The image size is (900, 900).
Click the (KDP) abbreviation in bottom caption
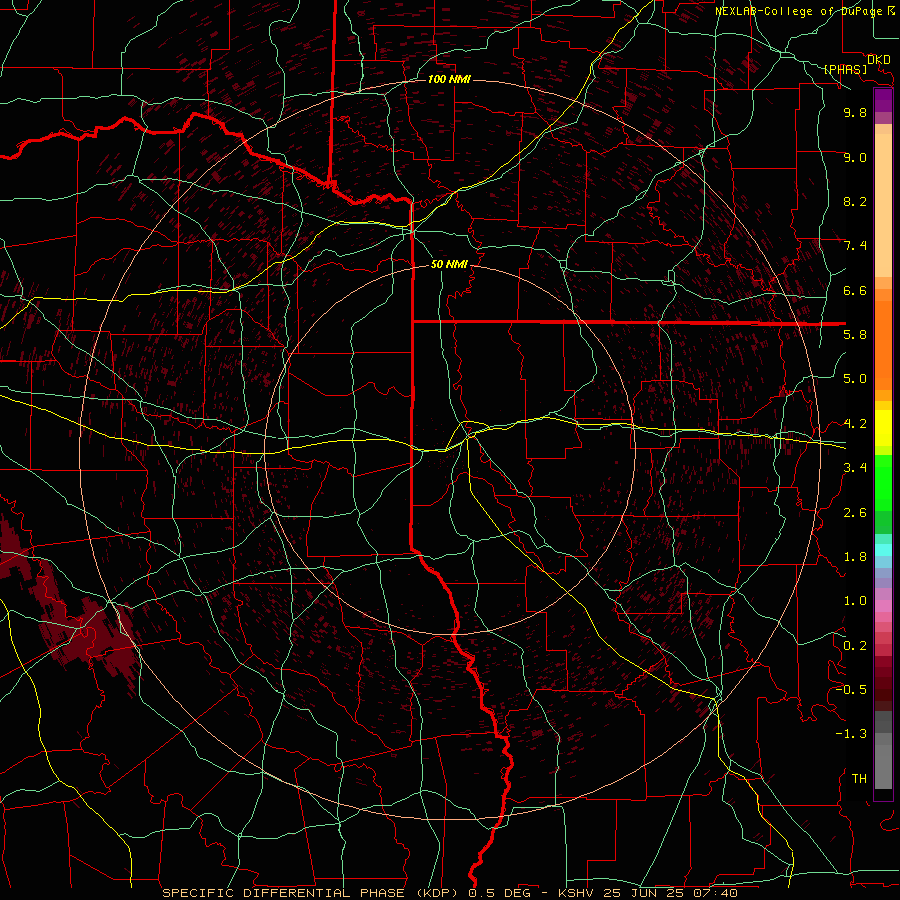pos(437,893)
